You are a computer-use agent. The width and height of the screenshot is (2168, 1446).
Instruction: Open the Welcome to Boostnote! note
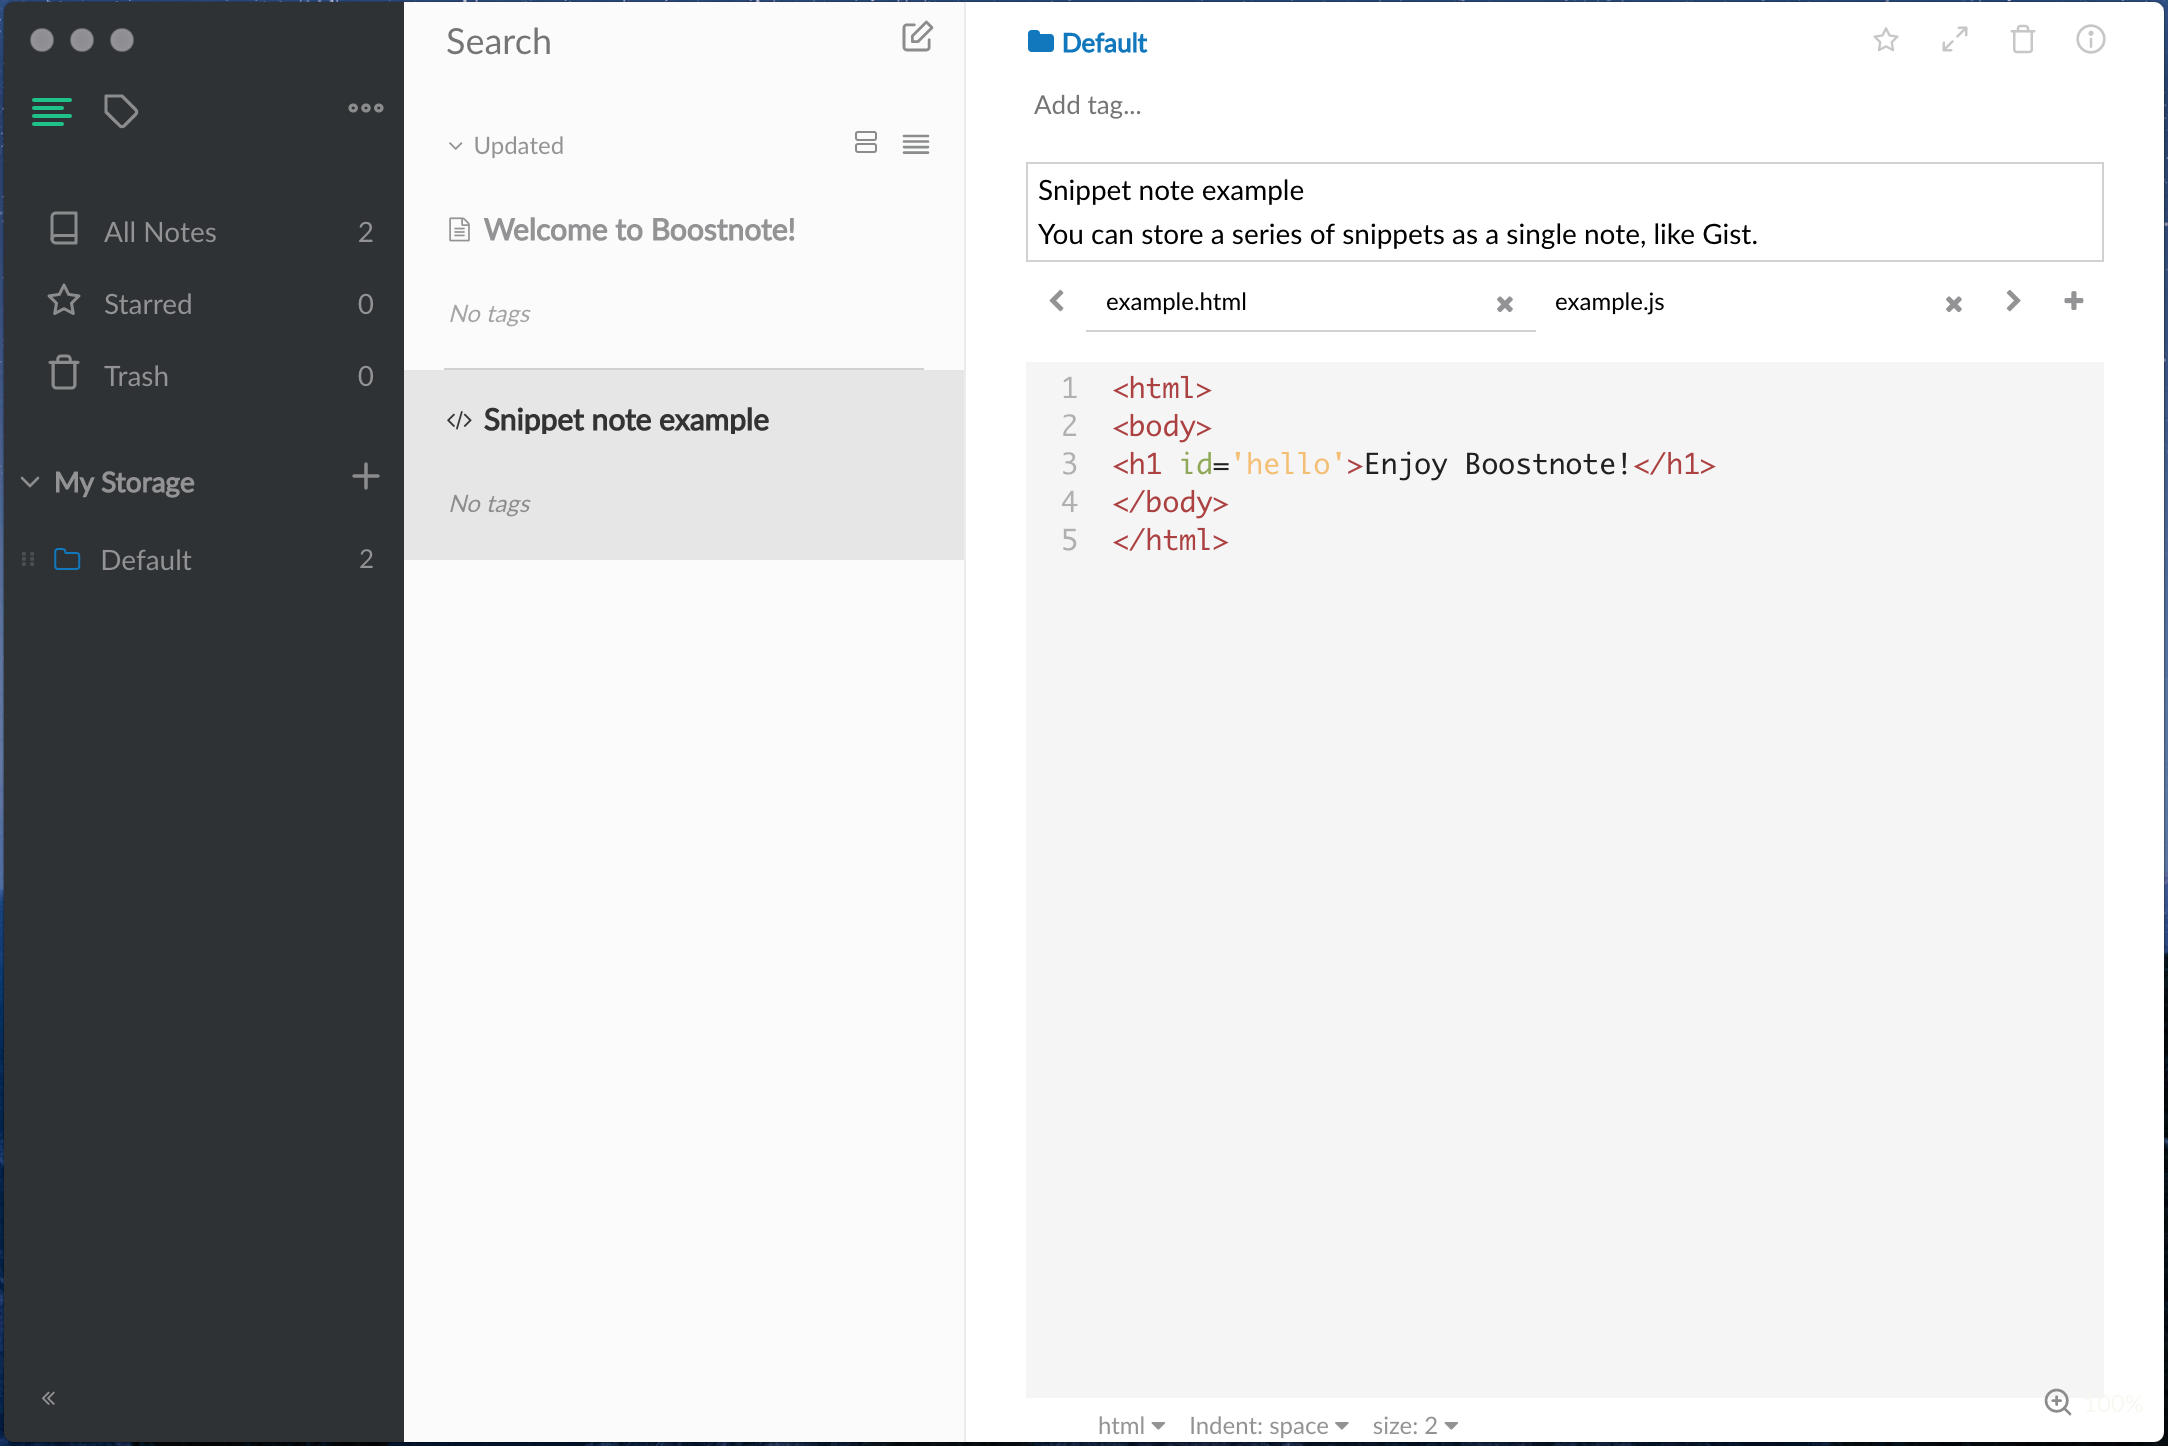640,231
